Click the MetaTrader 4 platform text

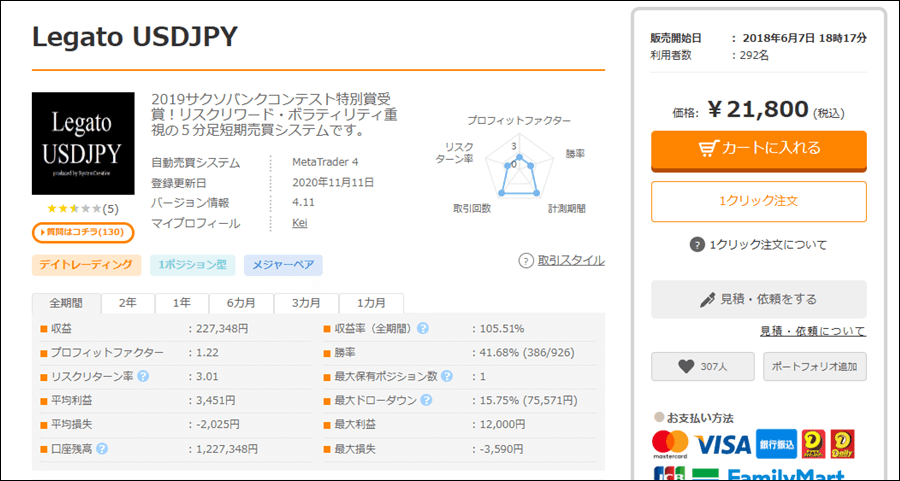(325, 162)
